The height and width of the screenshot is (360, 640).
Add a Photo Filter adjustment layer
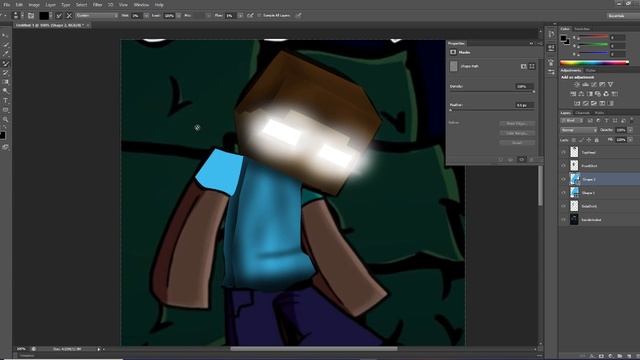pyautogui.click(x=598, y=94)
